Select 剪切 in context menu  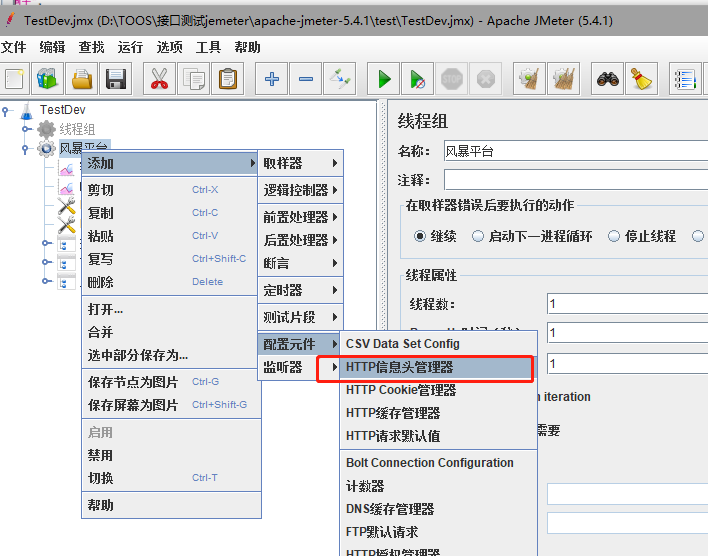[x=171, y=190]
